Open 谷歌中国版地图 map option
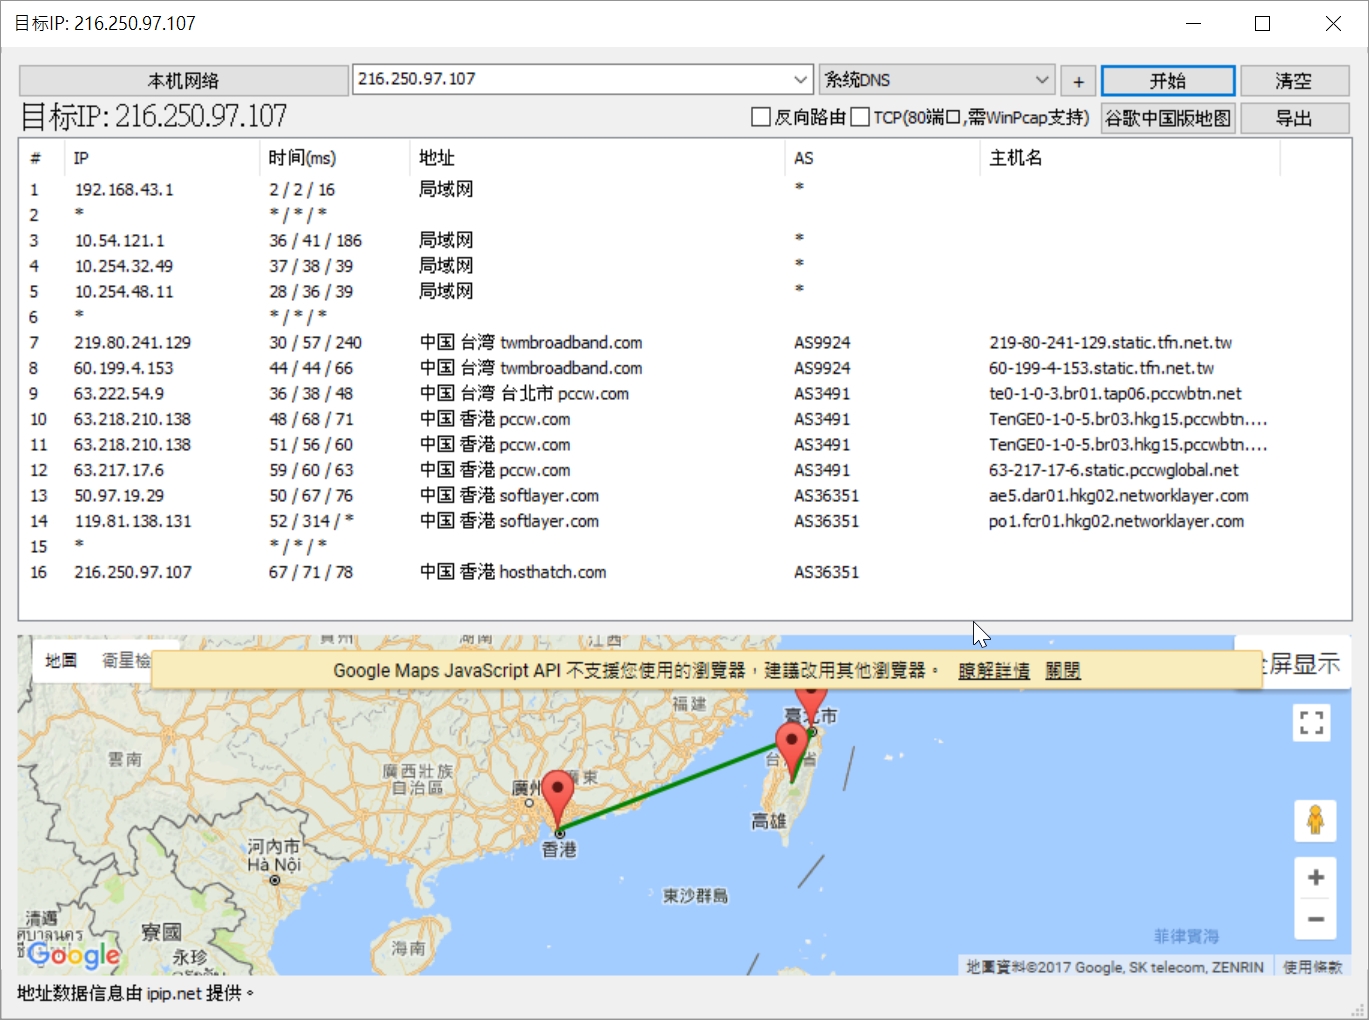The width and height of the screenshot is (1369, 1020). click(x=1168, y=118)
